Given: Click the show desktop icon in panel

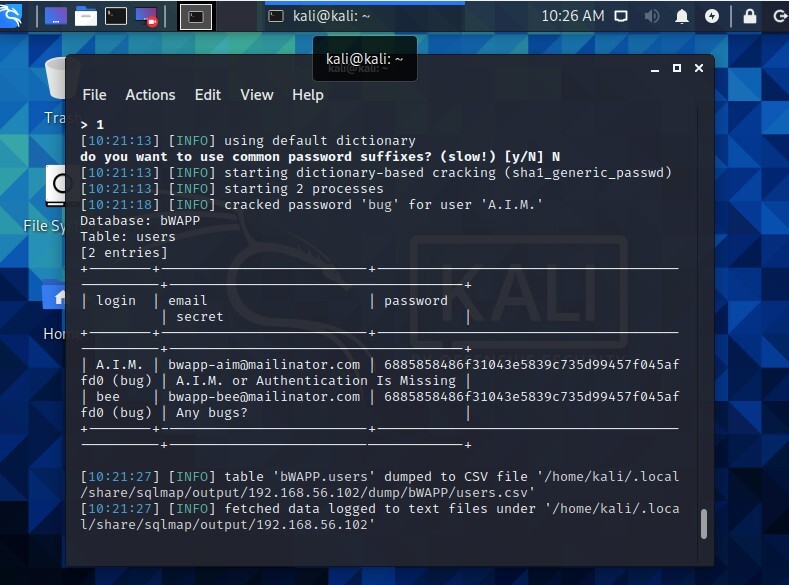Looking at the screenshot, I should (x=56, y=16).
